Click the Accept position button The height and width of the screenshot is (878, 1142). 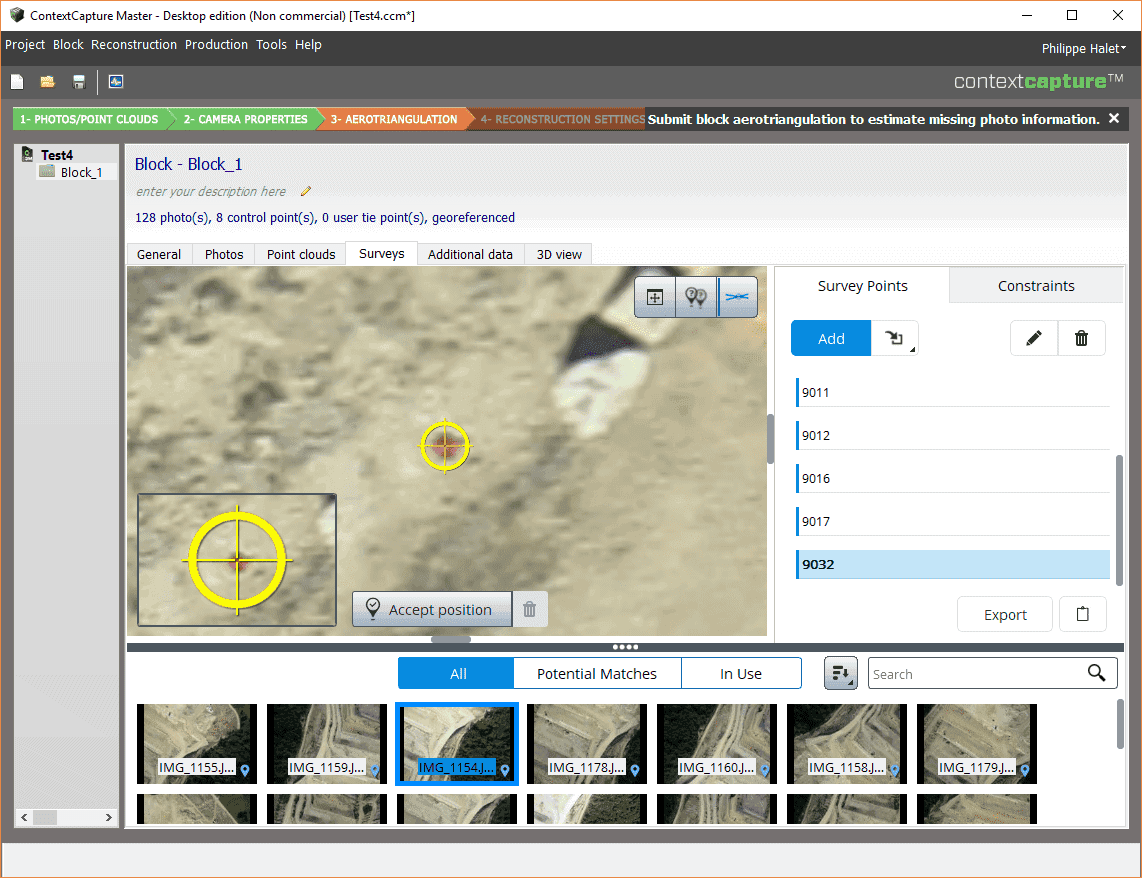click(x=431, y=609)
